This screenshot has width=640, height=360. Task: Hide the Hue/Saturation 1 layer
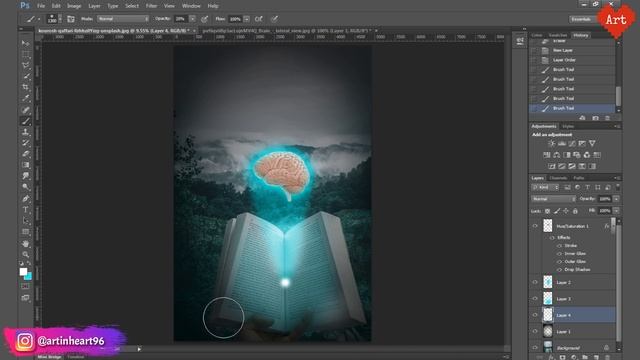tap(535, 226)
